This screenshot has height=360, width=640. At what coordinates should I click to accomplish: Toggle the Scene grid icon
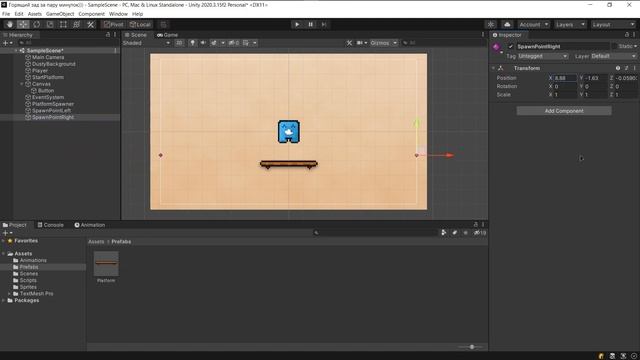[246, 43]
